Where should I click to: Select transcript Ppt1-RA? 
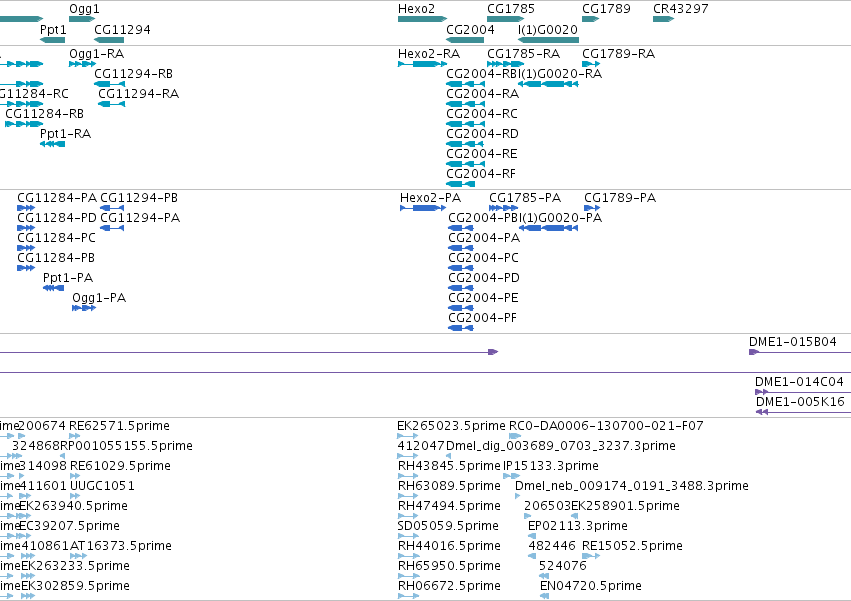click(53, 144)
